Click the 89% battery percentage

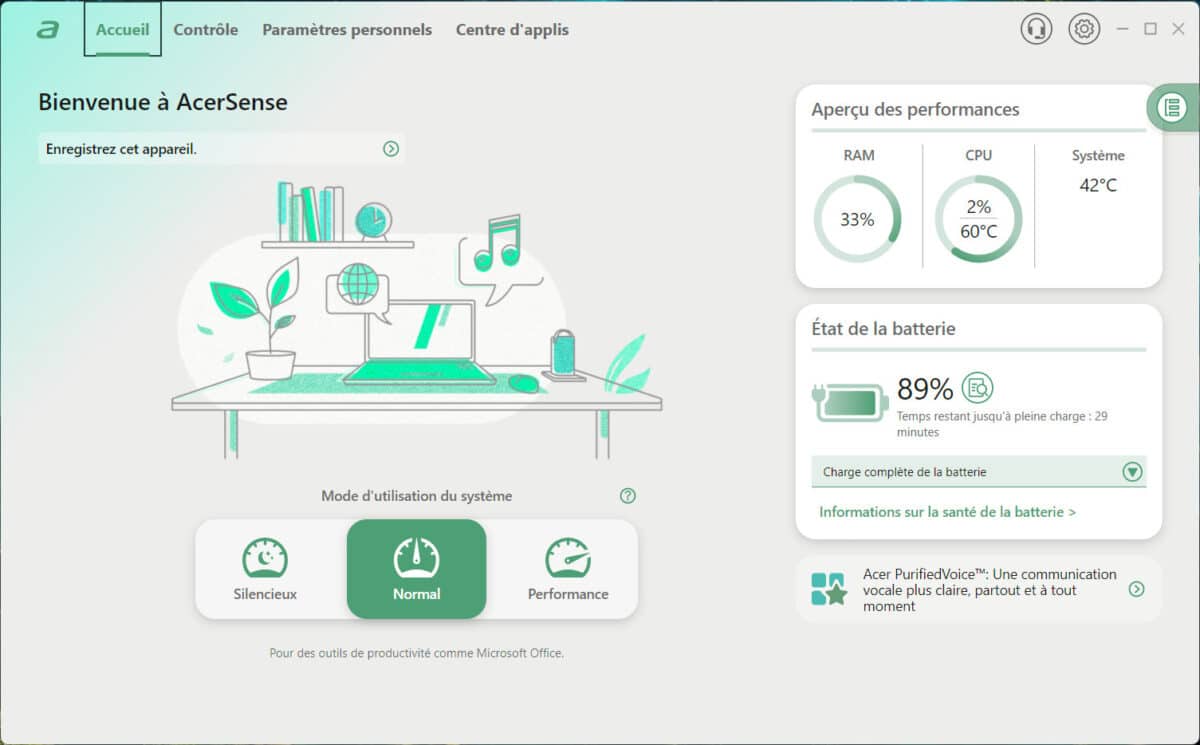point(925,389)
